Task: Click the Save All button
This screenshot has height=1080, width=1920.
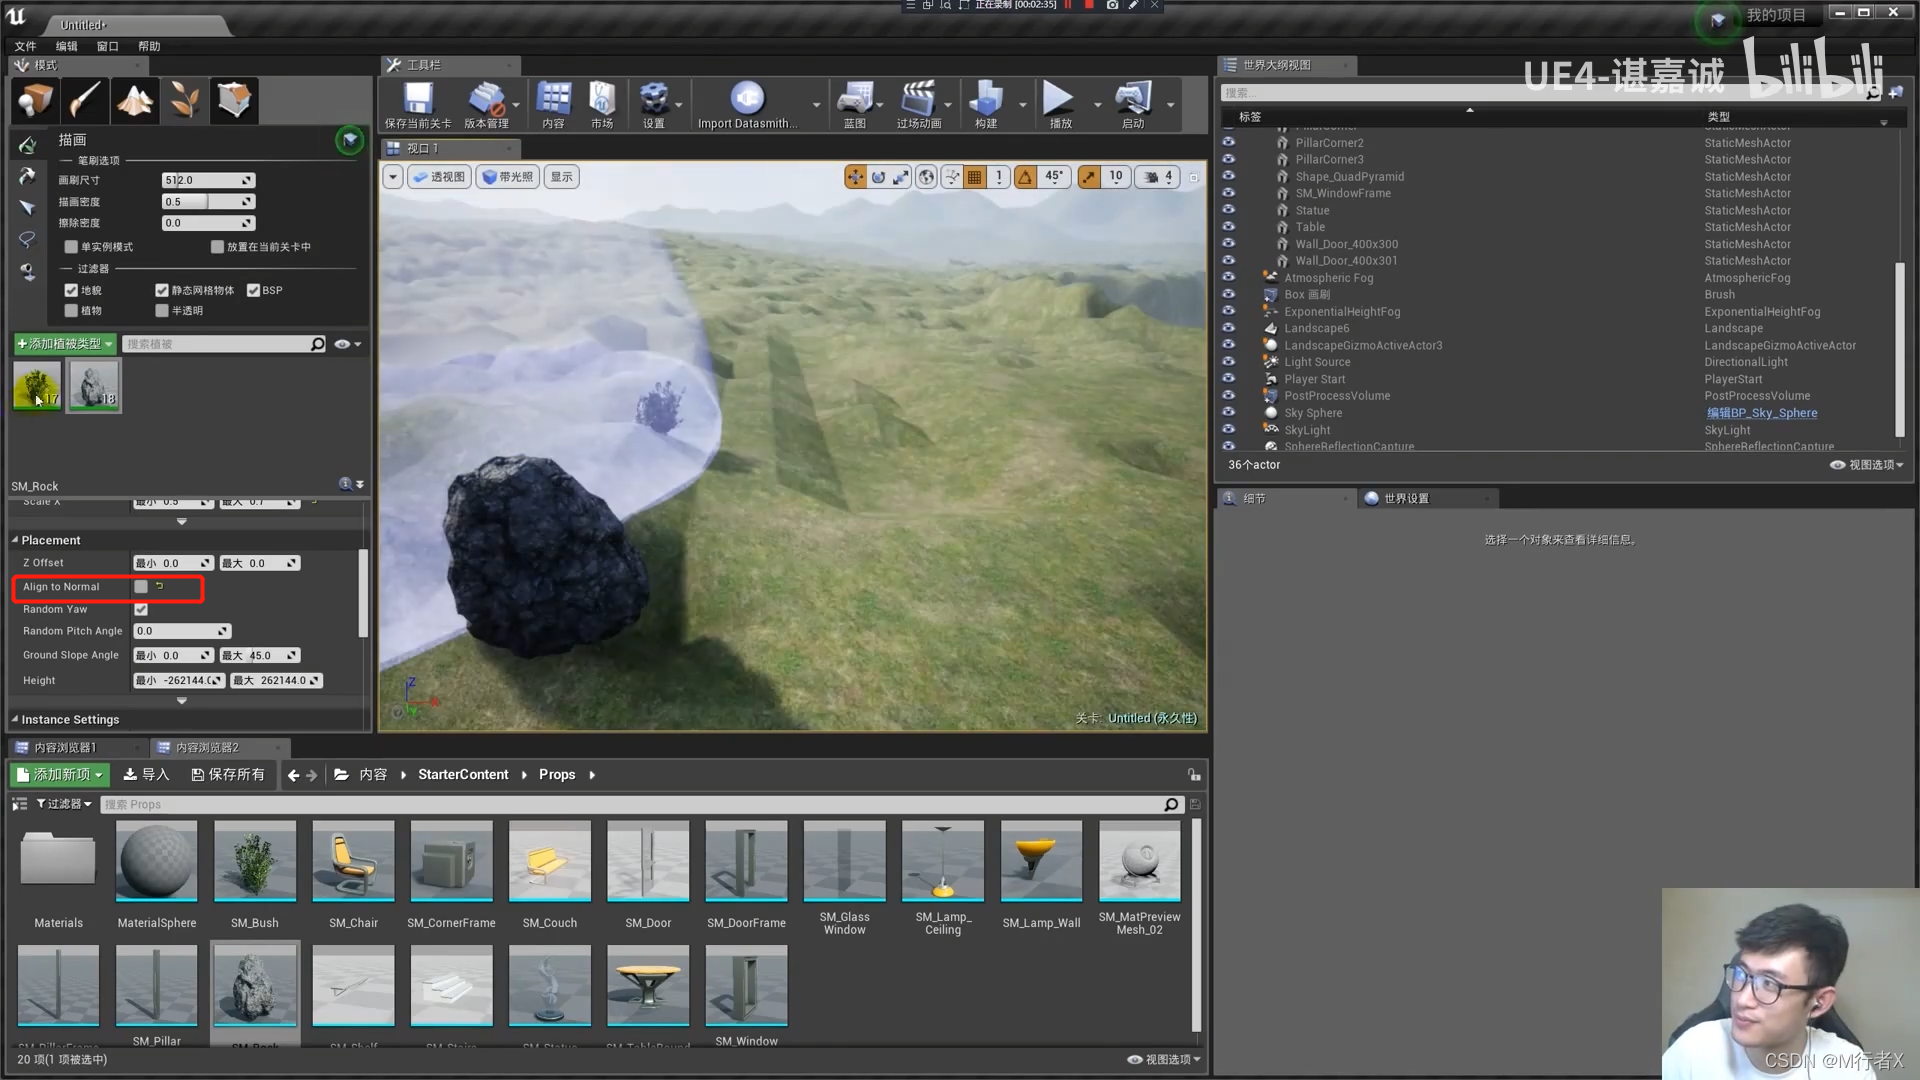Action: pyautogui.click(x=228, y=775)
